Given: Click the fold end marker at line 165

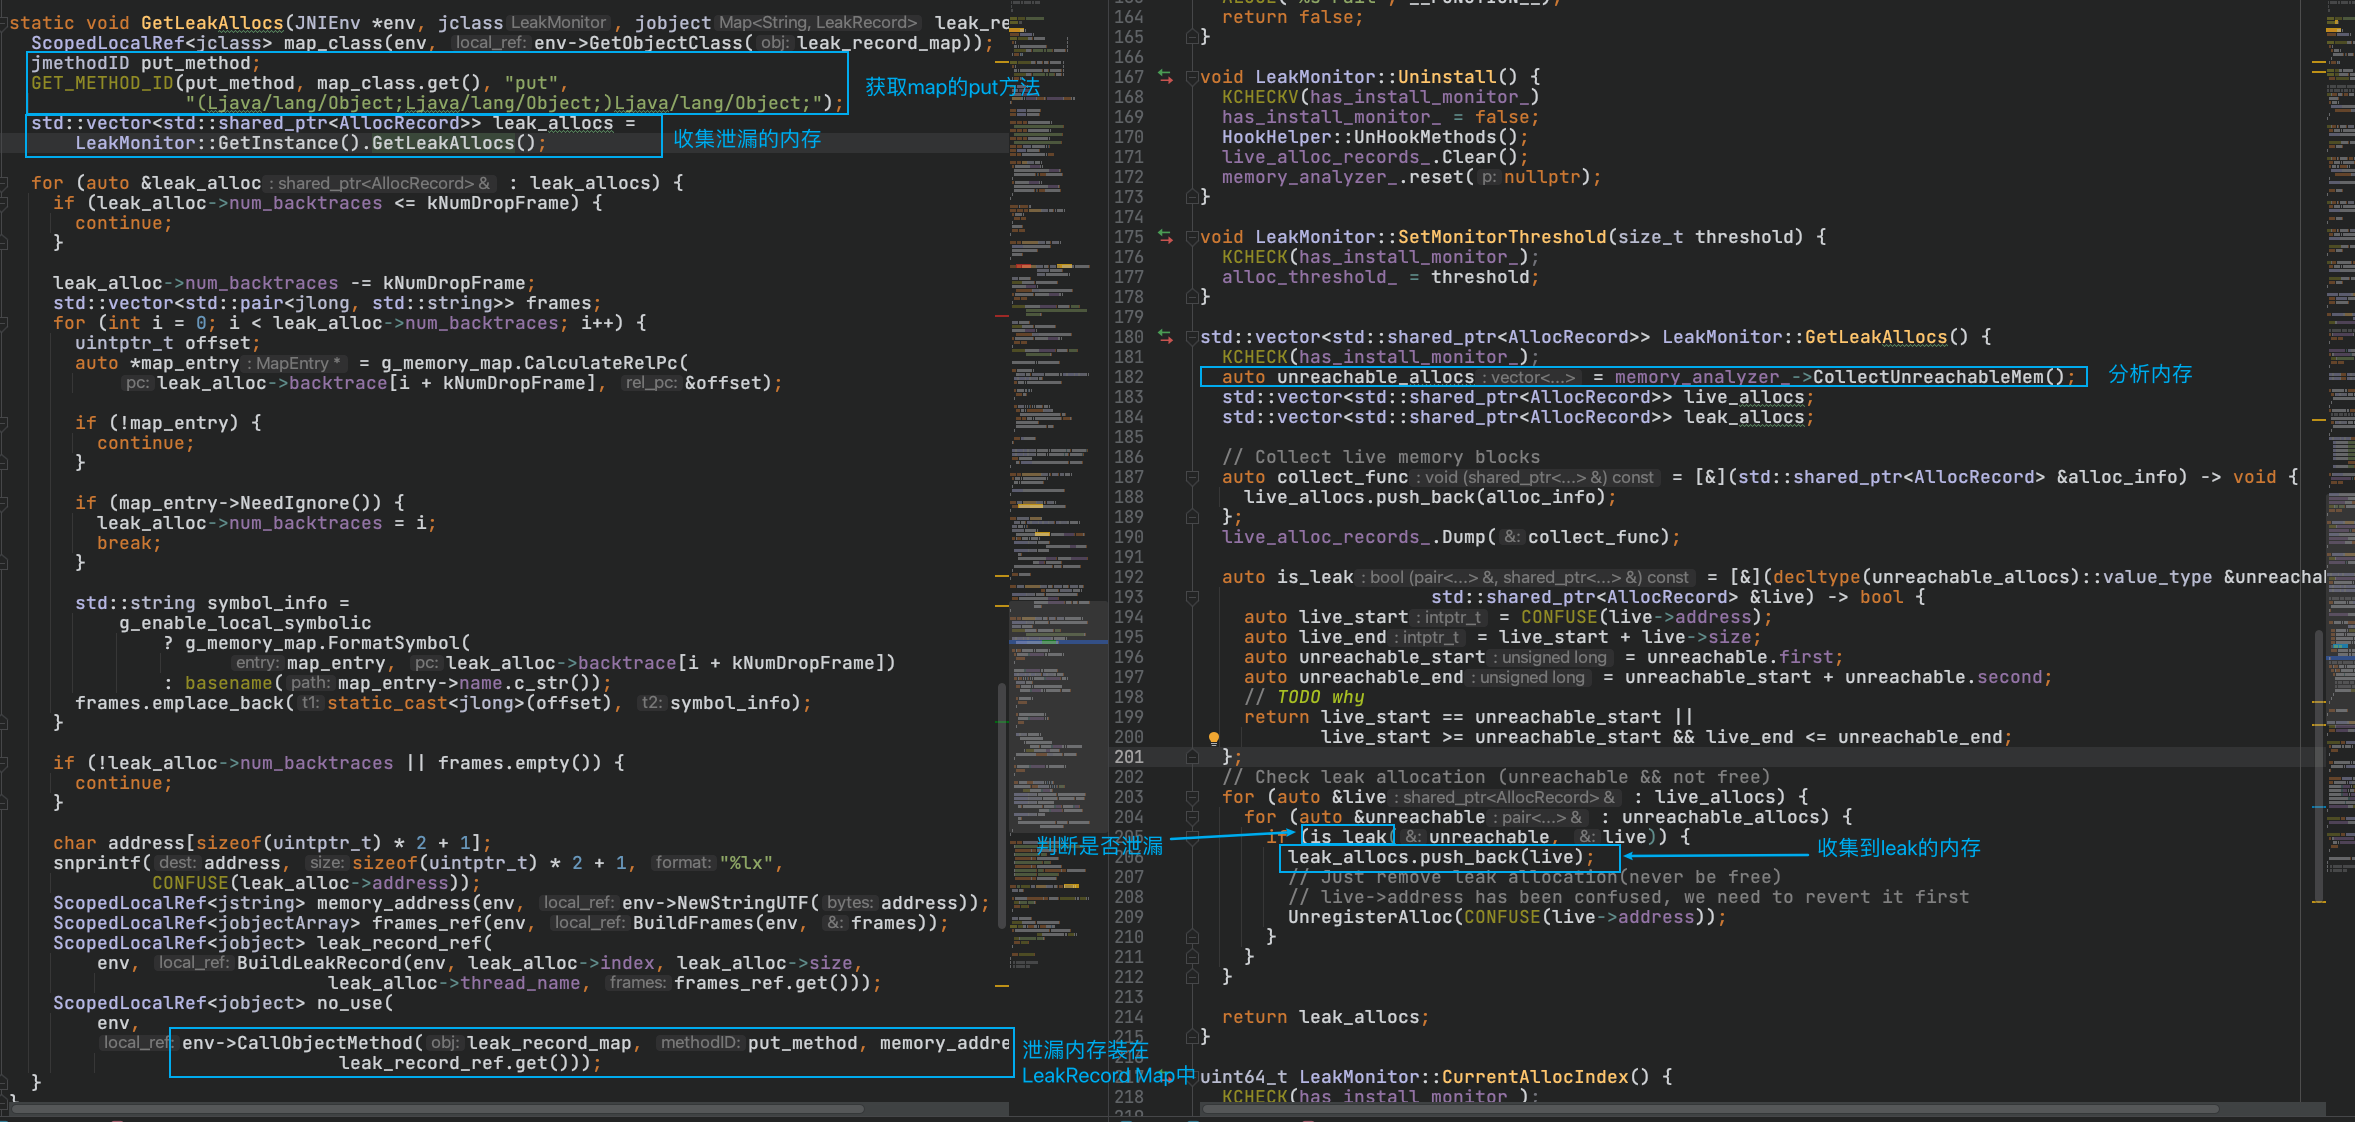Looking at the screenshot, I should 1192,37.
